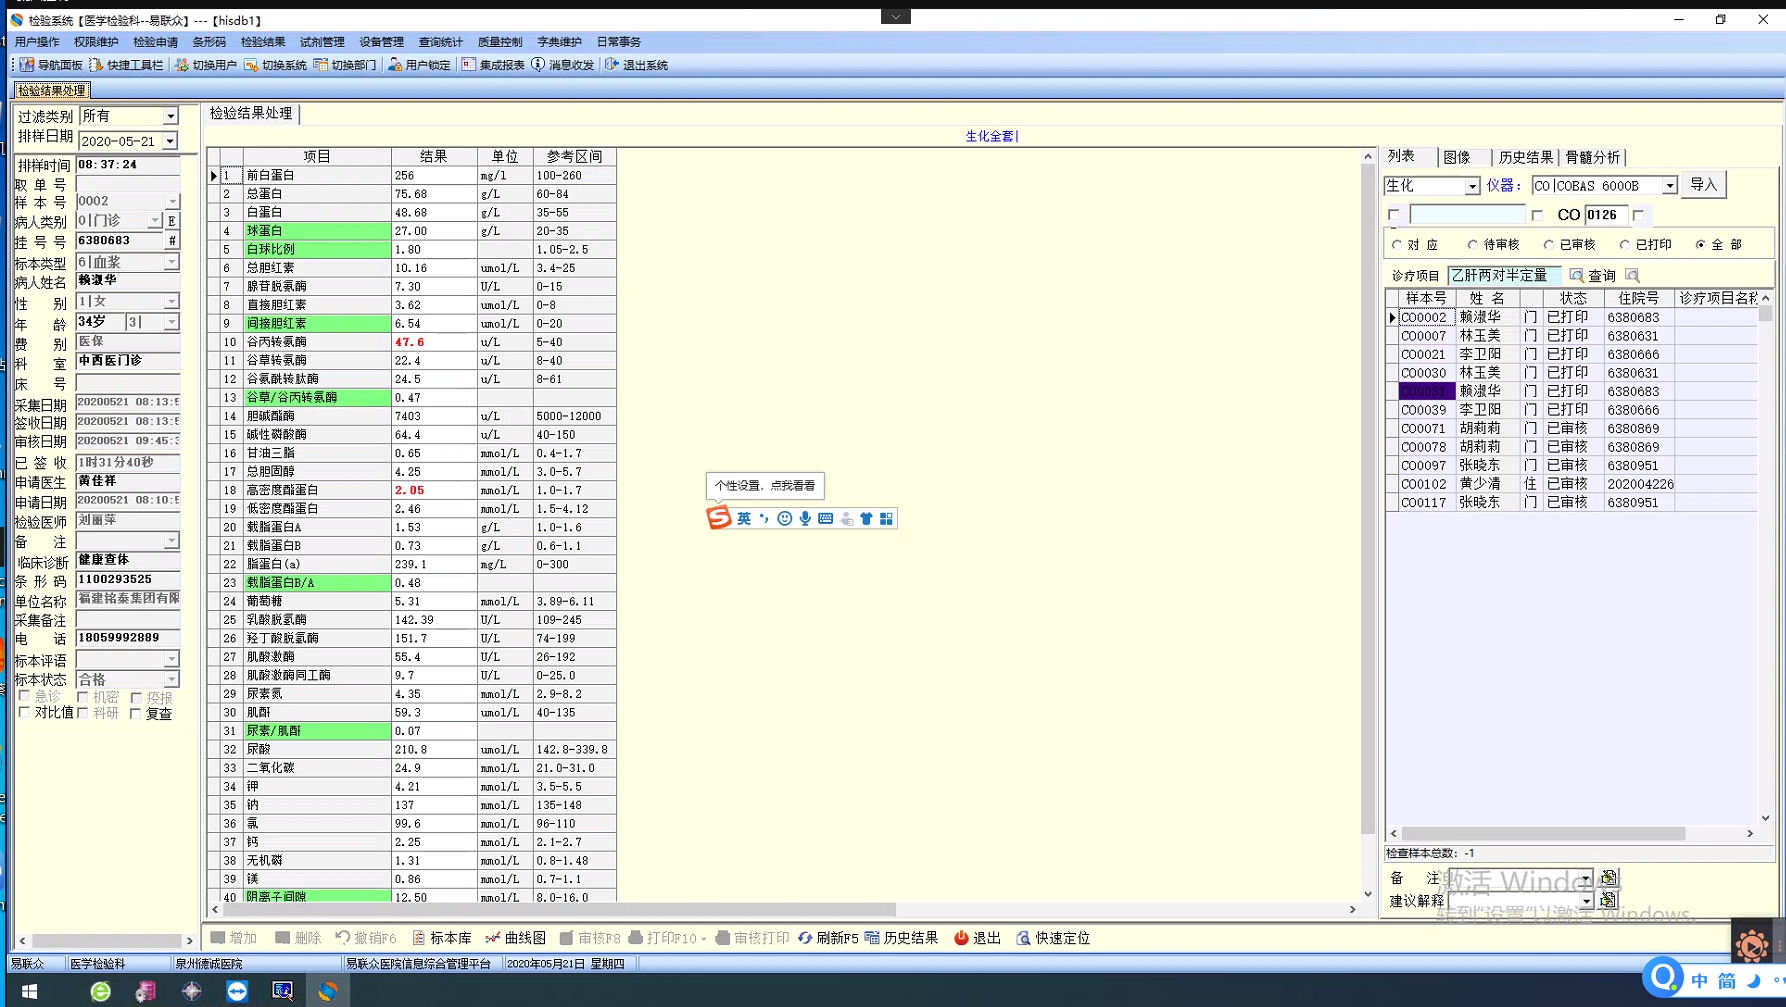Switch to the 骨髓分析 tab
This screenshot has width=1786, height=1007.
pos(1592,157)
